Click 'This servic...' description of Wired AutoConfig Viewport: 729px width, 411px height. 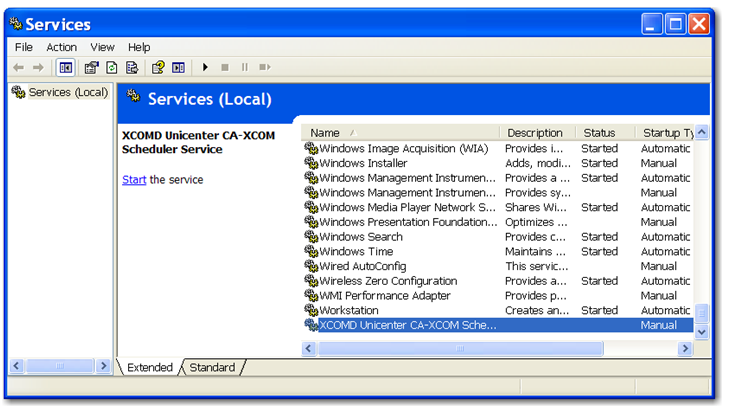537,266
